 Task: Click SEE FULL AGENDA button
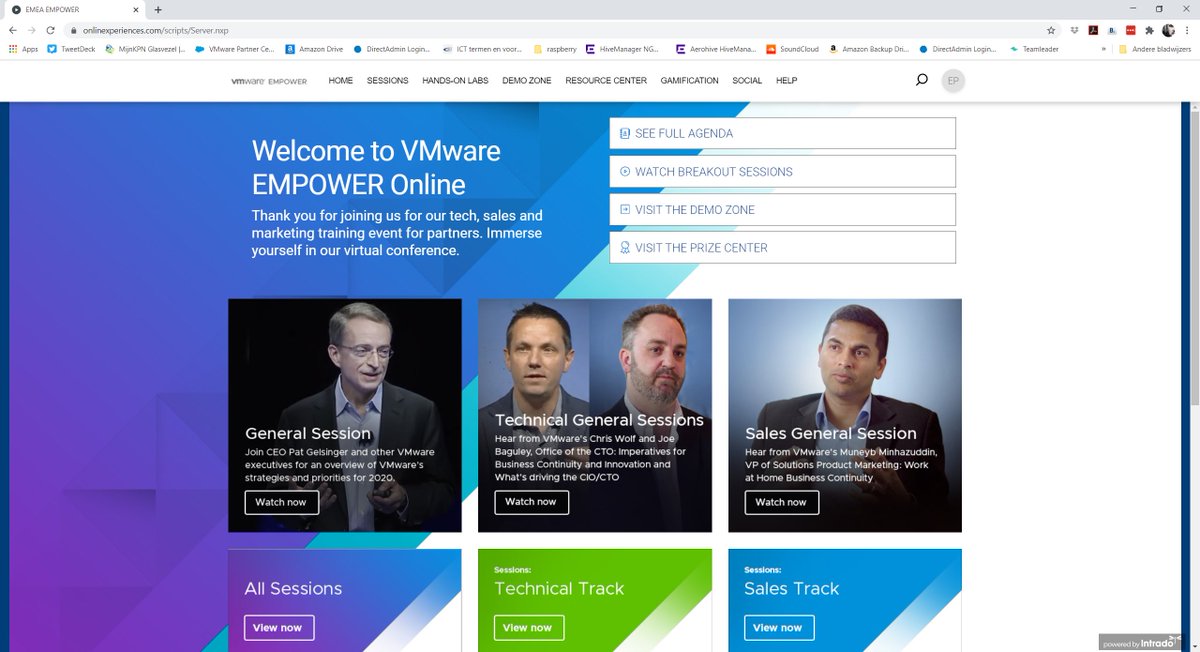point(782,133)
